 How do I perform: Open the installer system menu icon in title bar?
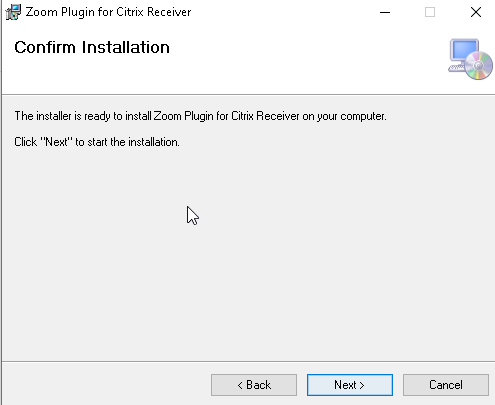point(13,12)
